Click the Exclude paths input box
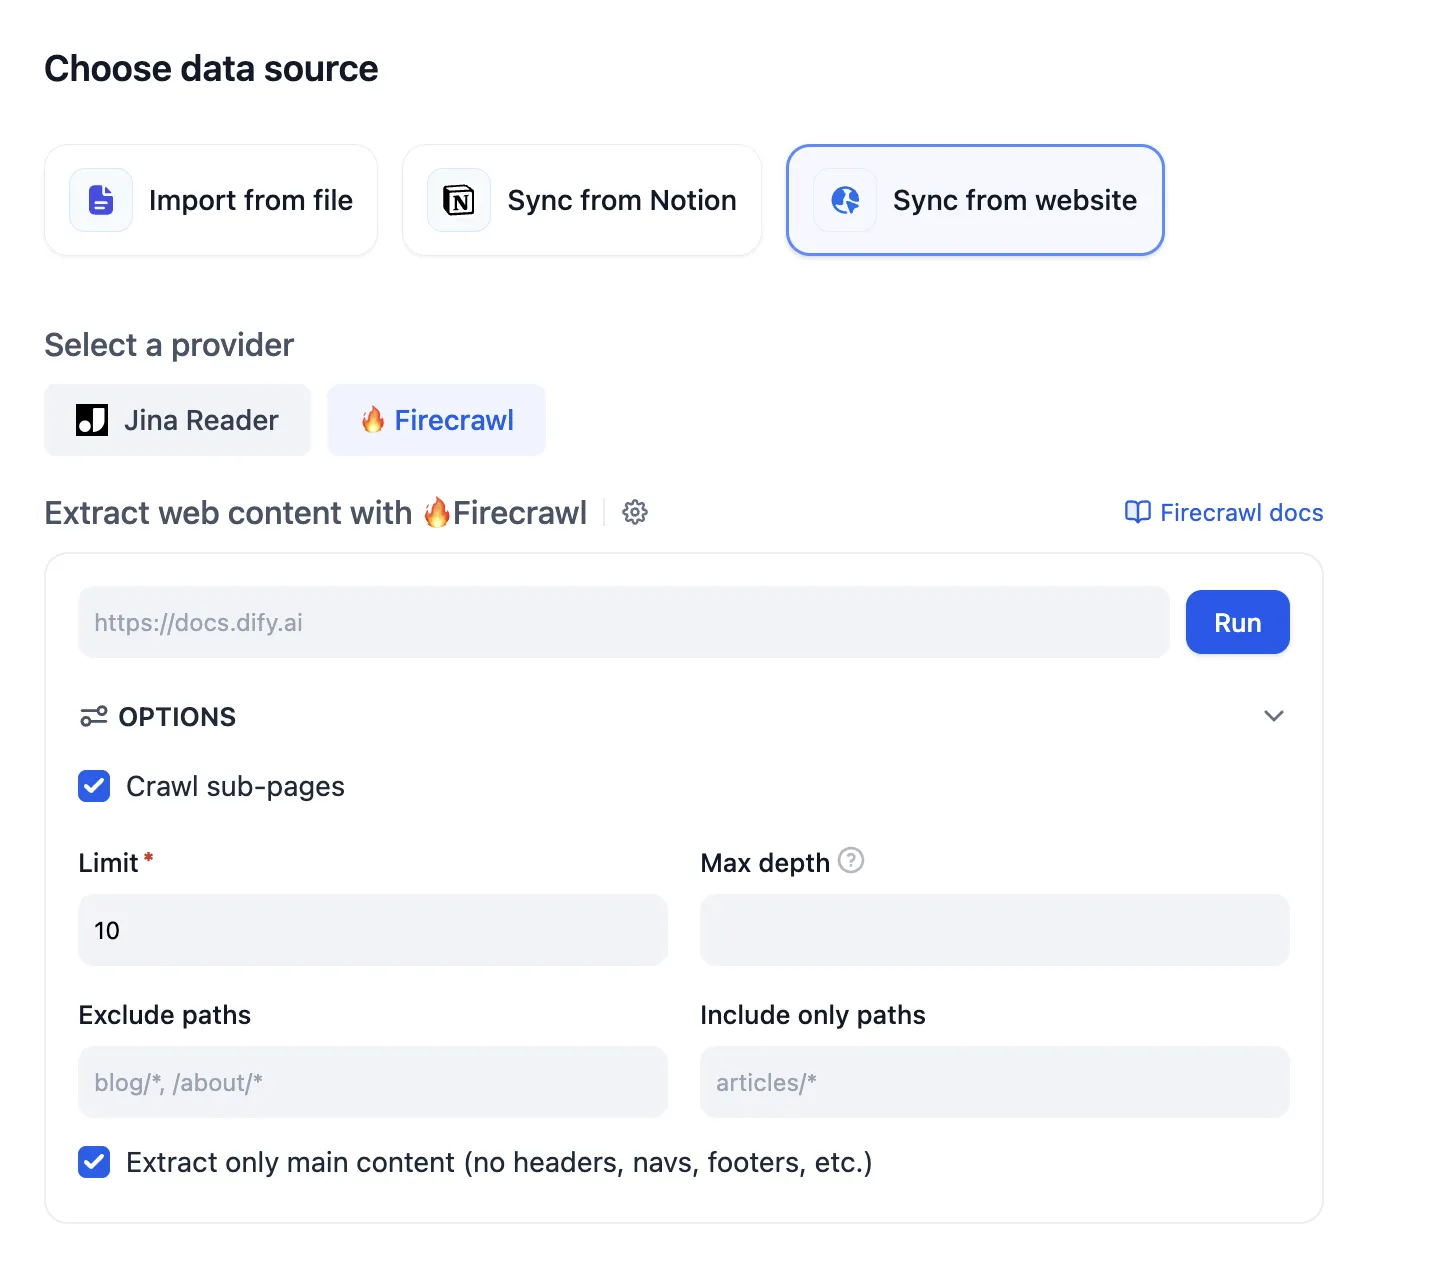The height and width of the screenshot is (1264, 1438). pos(372,1082)
